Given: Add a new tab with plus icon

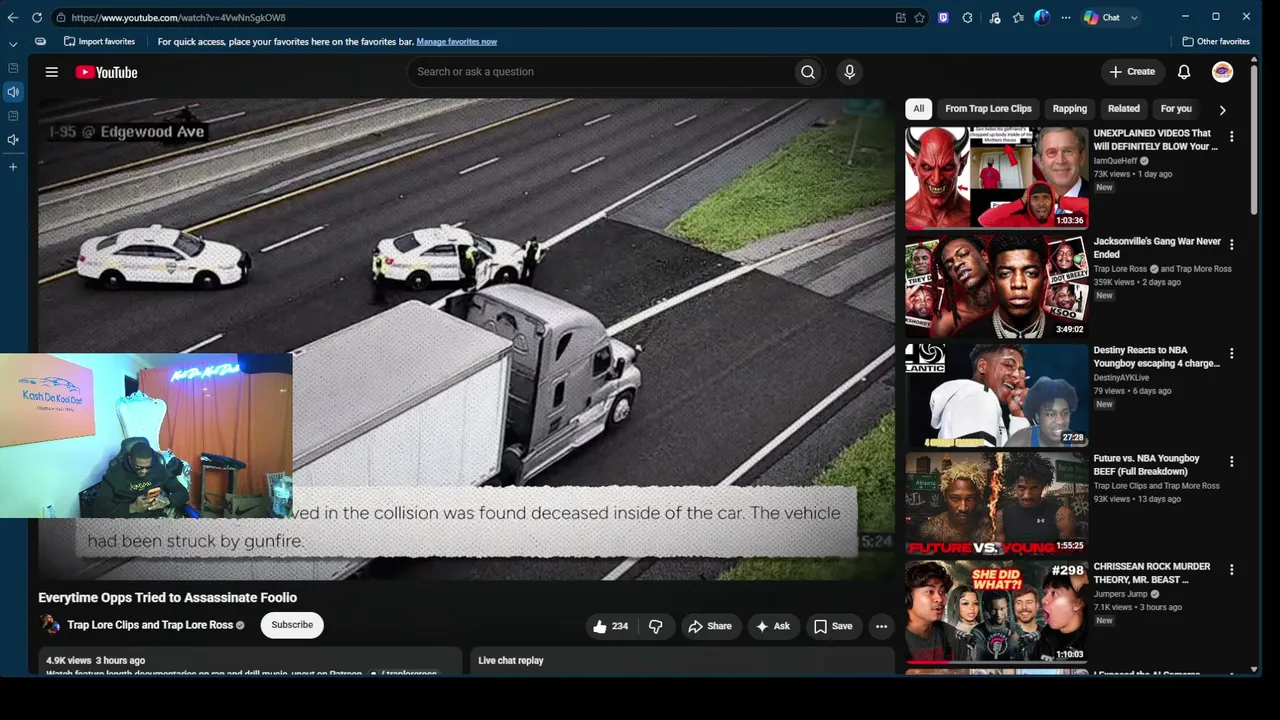Looking at the screenshot, I should pos(13,166).
